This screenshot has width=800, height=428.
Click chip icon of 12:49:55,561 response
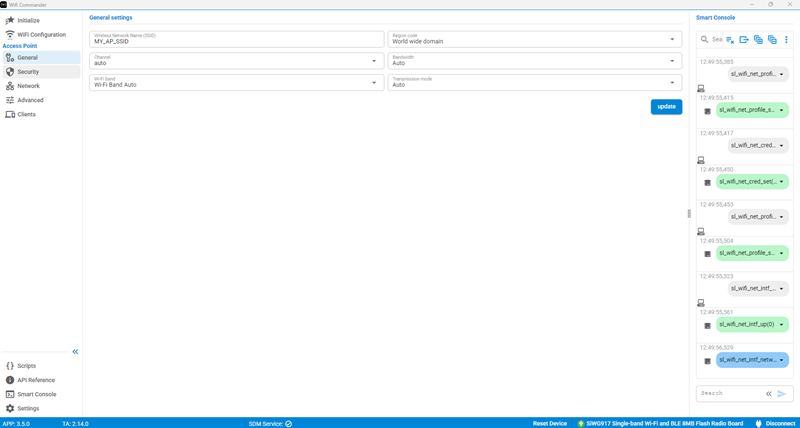point(707,325)
